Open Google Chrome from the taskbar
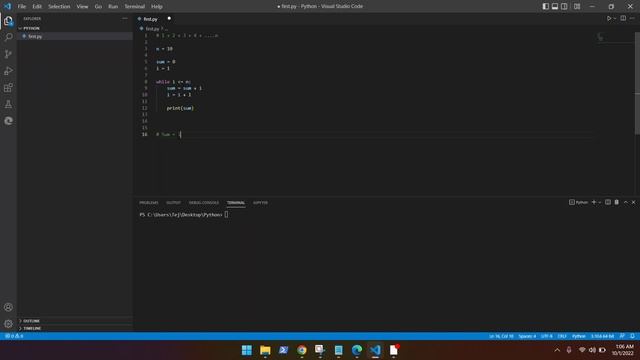The image size is (640, 360). (x=302, y=350)
